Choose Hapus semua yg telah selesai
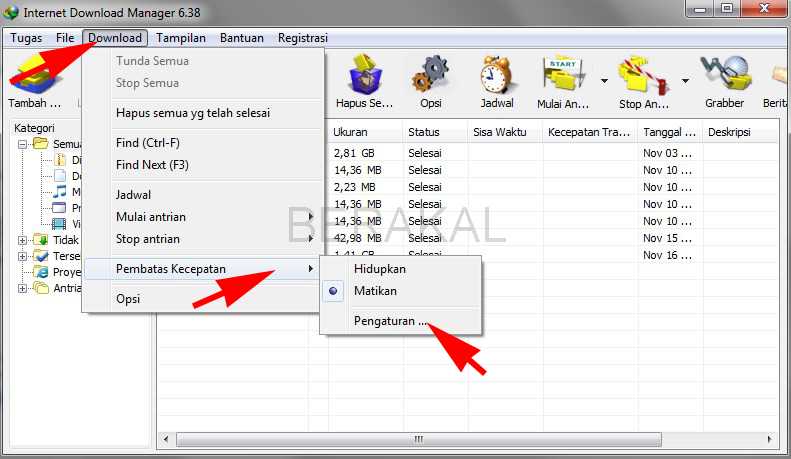Viewport: 791px width, 459px height. tap(193, 113)
